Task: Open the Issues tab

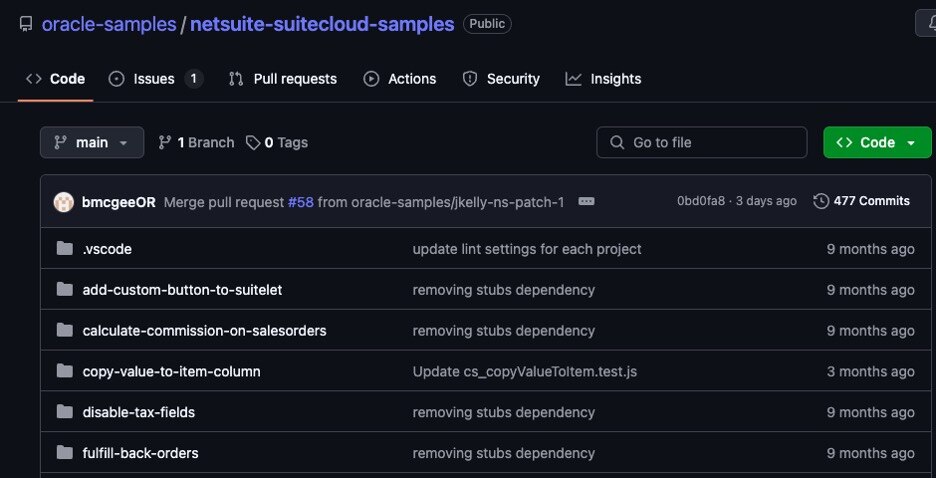Action: [156, 79]
